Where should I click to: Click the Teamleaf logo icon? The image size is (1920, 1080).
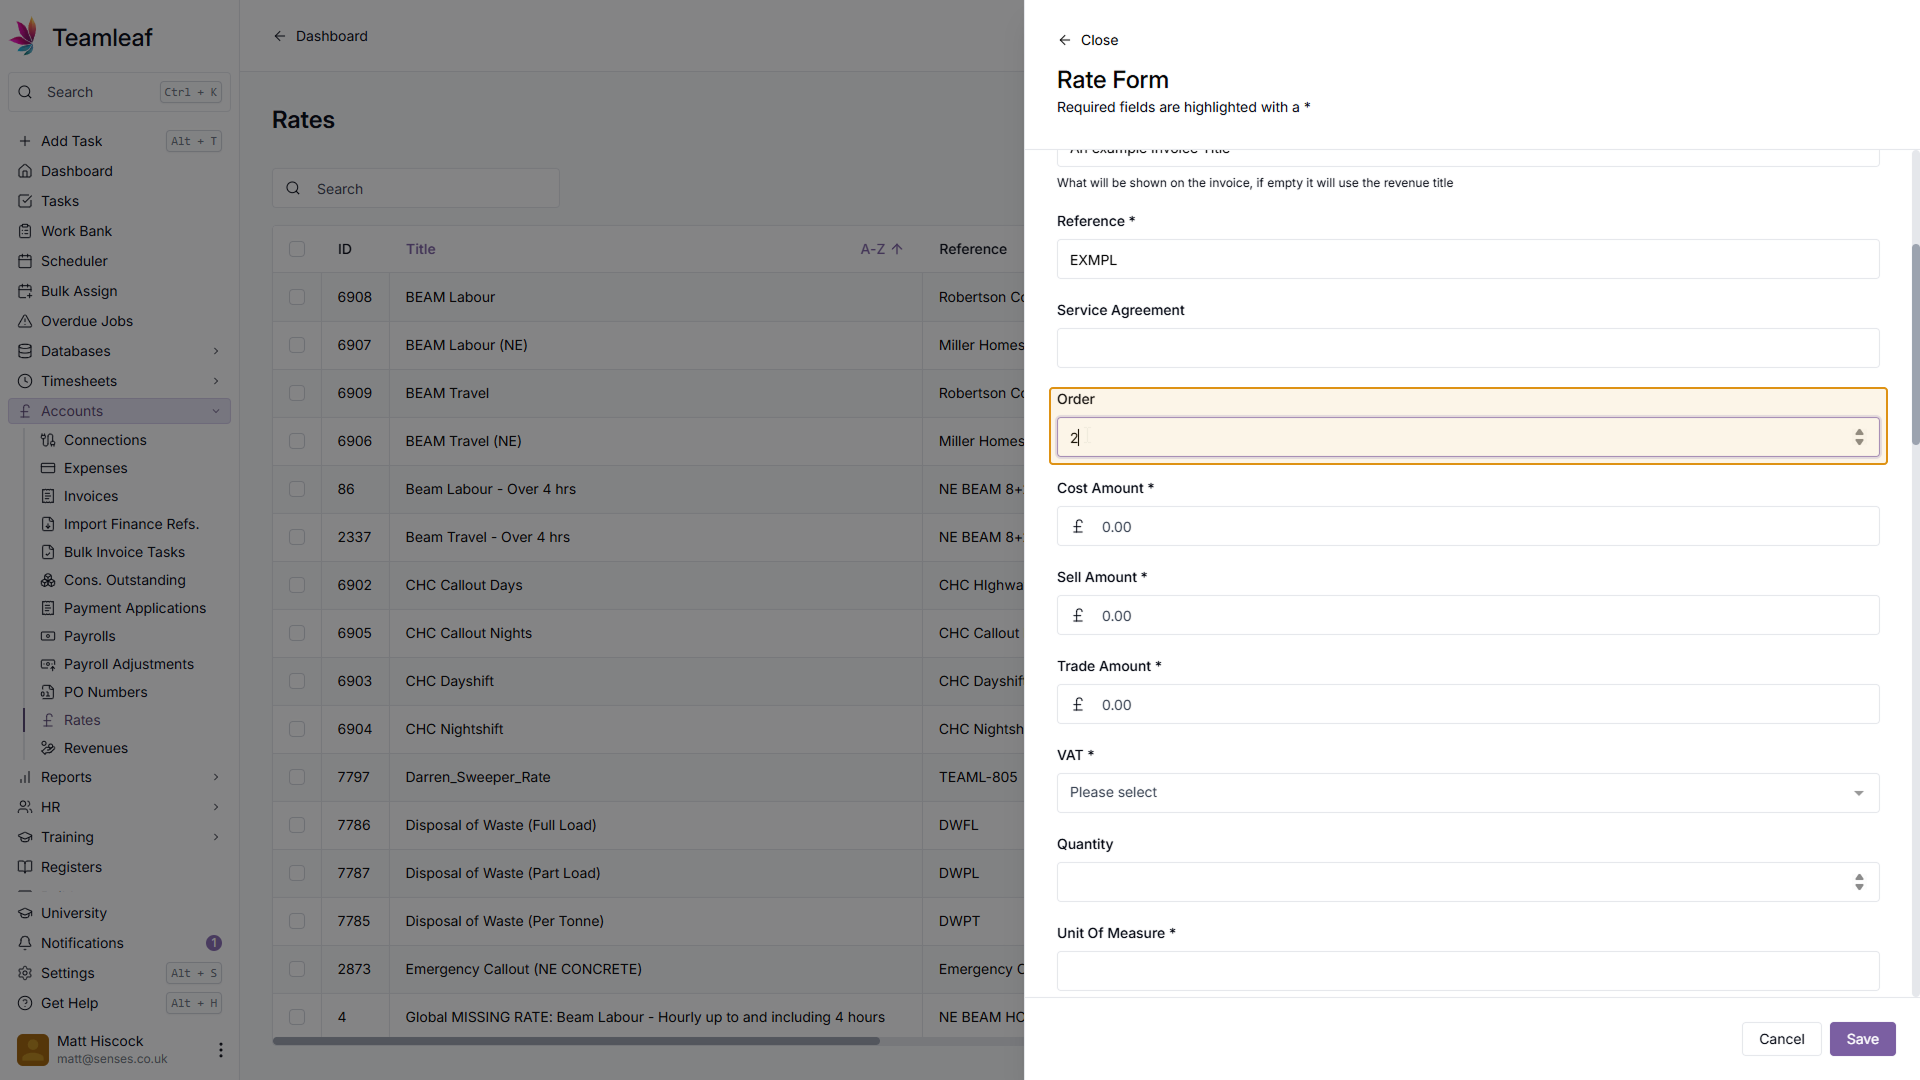pos(24,37)
